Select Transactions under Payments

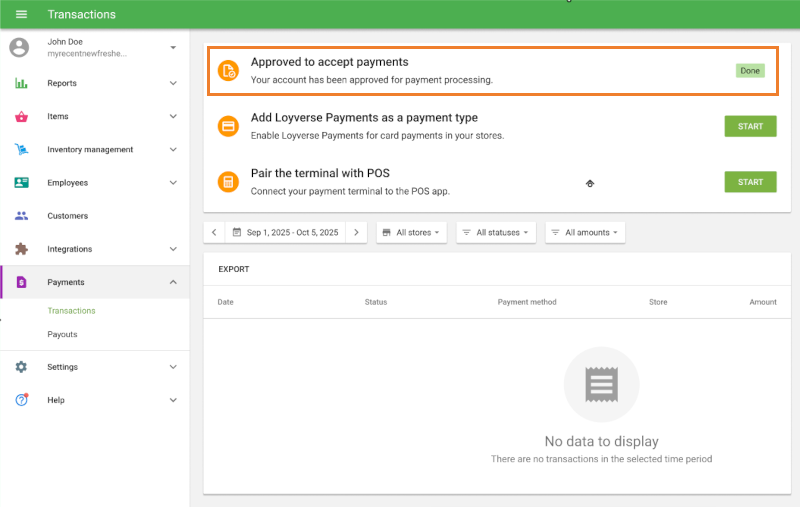pos(71,311)
